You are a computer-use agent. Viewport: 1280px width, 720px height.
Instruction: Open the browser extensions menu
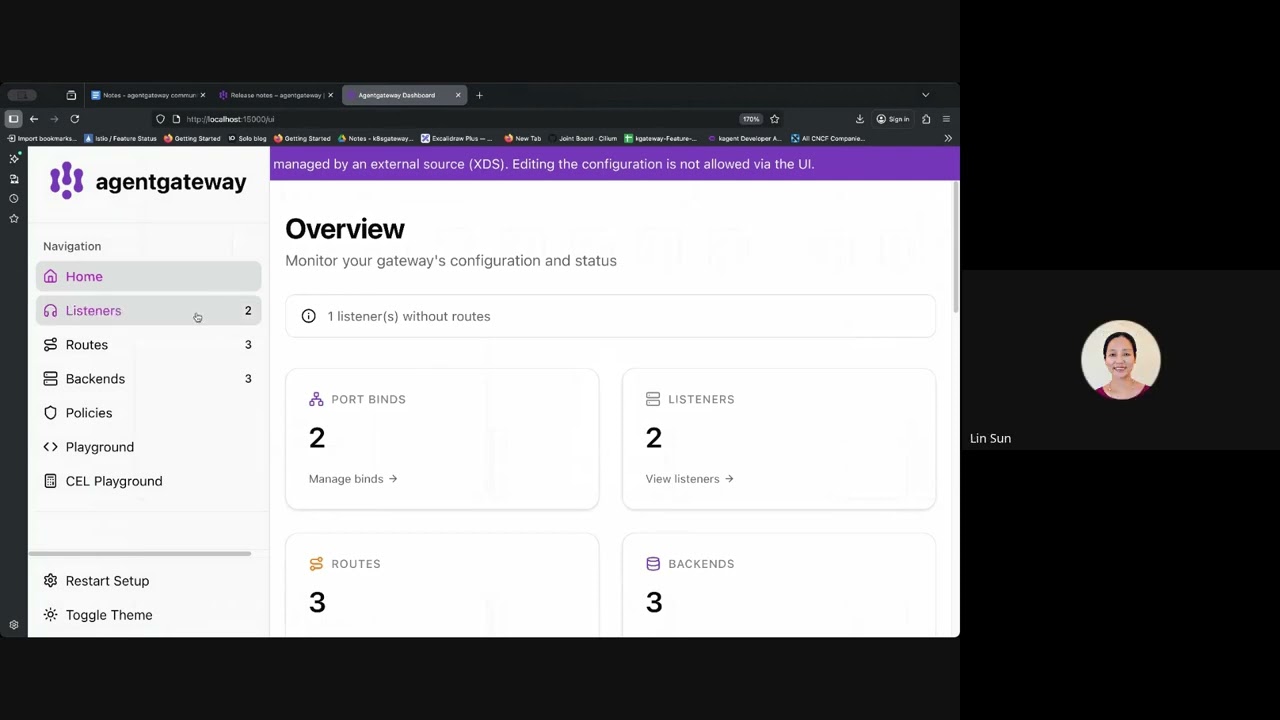926,119
